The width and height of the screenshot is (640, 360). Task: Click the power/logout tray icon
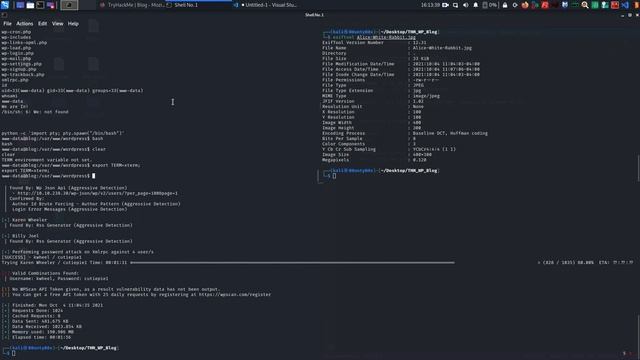[x=515, y=5]
